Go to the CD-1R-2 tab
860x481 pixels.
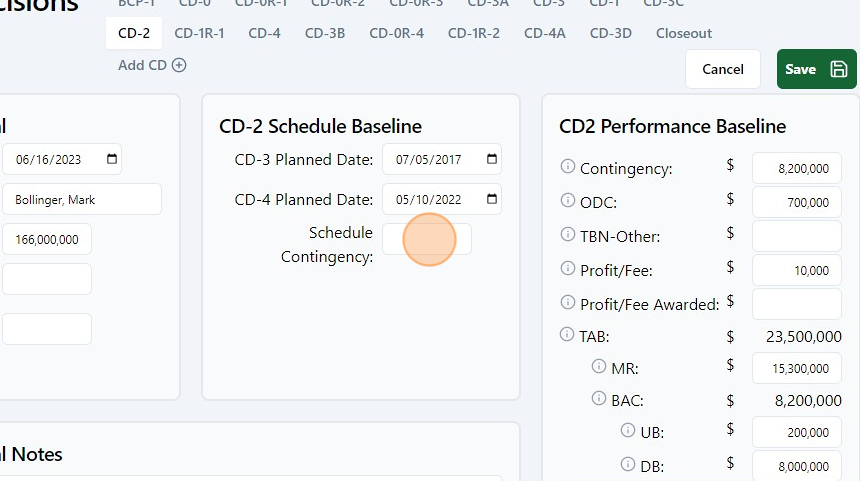(474, 33)
